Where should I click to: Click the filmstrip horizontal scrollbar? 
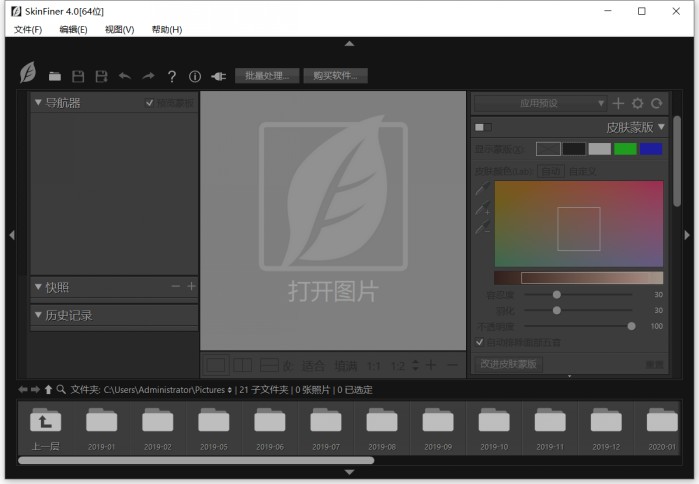[x=196, y=460]
